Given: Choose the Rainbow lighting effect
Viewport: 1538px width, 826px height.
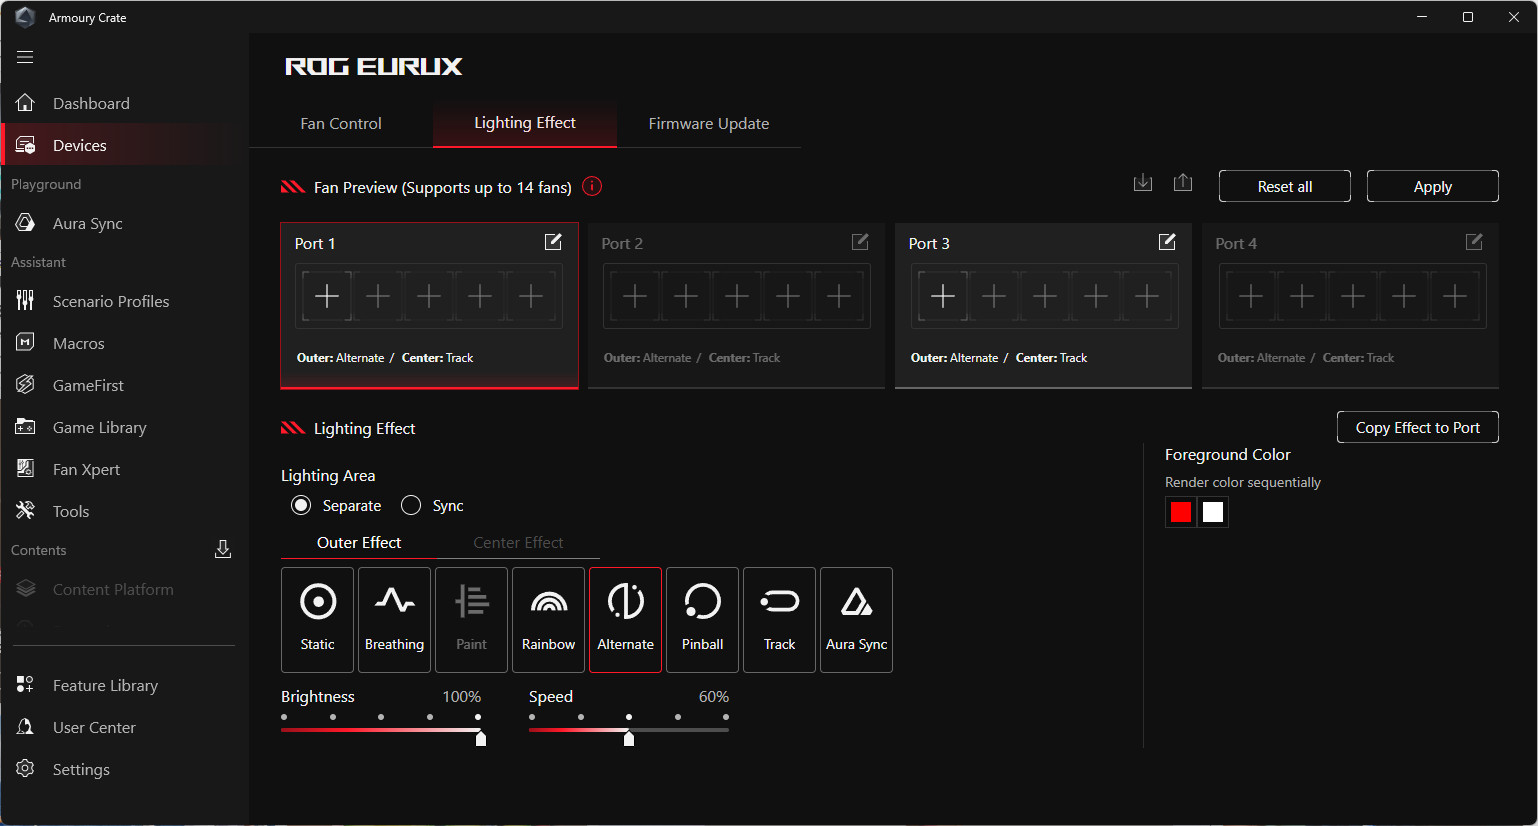Looking at the screenshot, I should (x=549, y=620).
